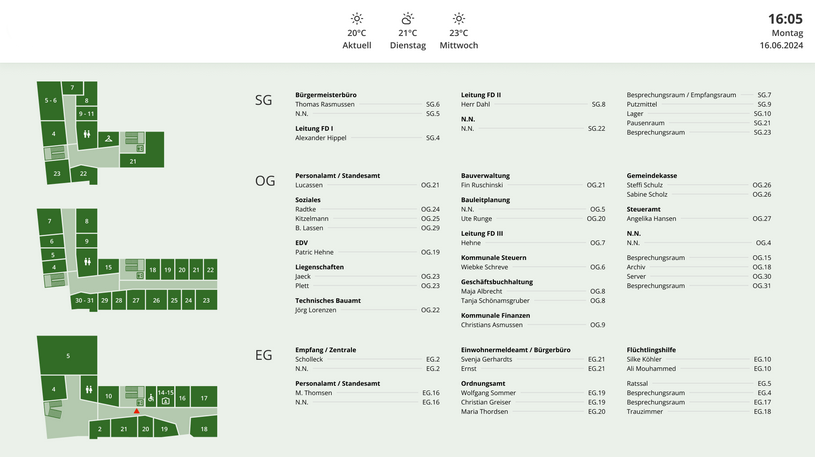
Task: Click the restroom icon on SG floor map
Action: click(88, 134)
